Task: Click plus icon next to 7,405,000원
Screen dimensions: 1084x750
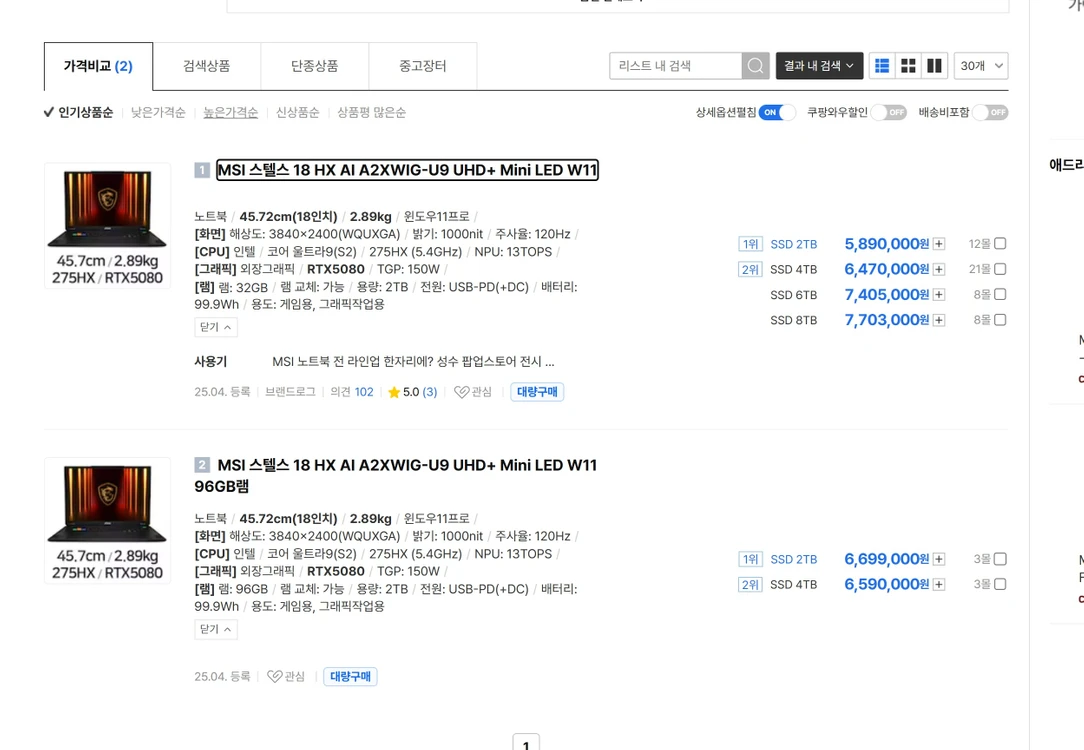Action: [939, 295]
